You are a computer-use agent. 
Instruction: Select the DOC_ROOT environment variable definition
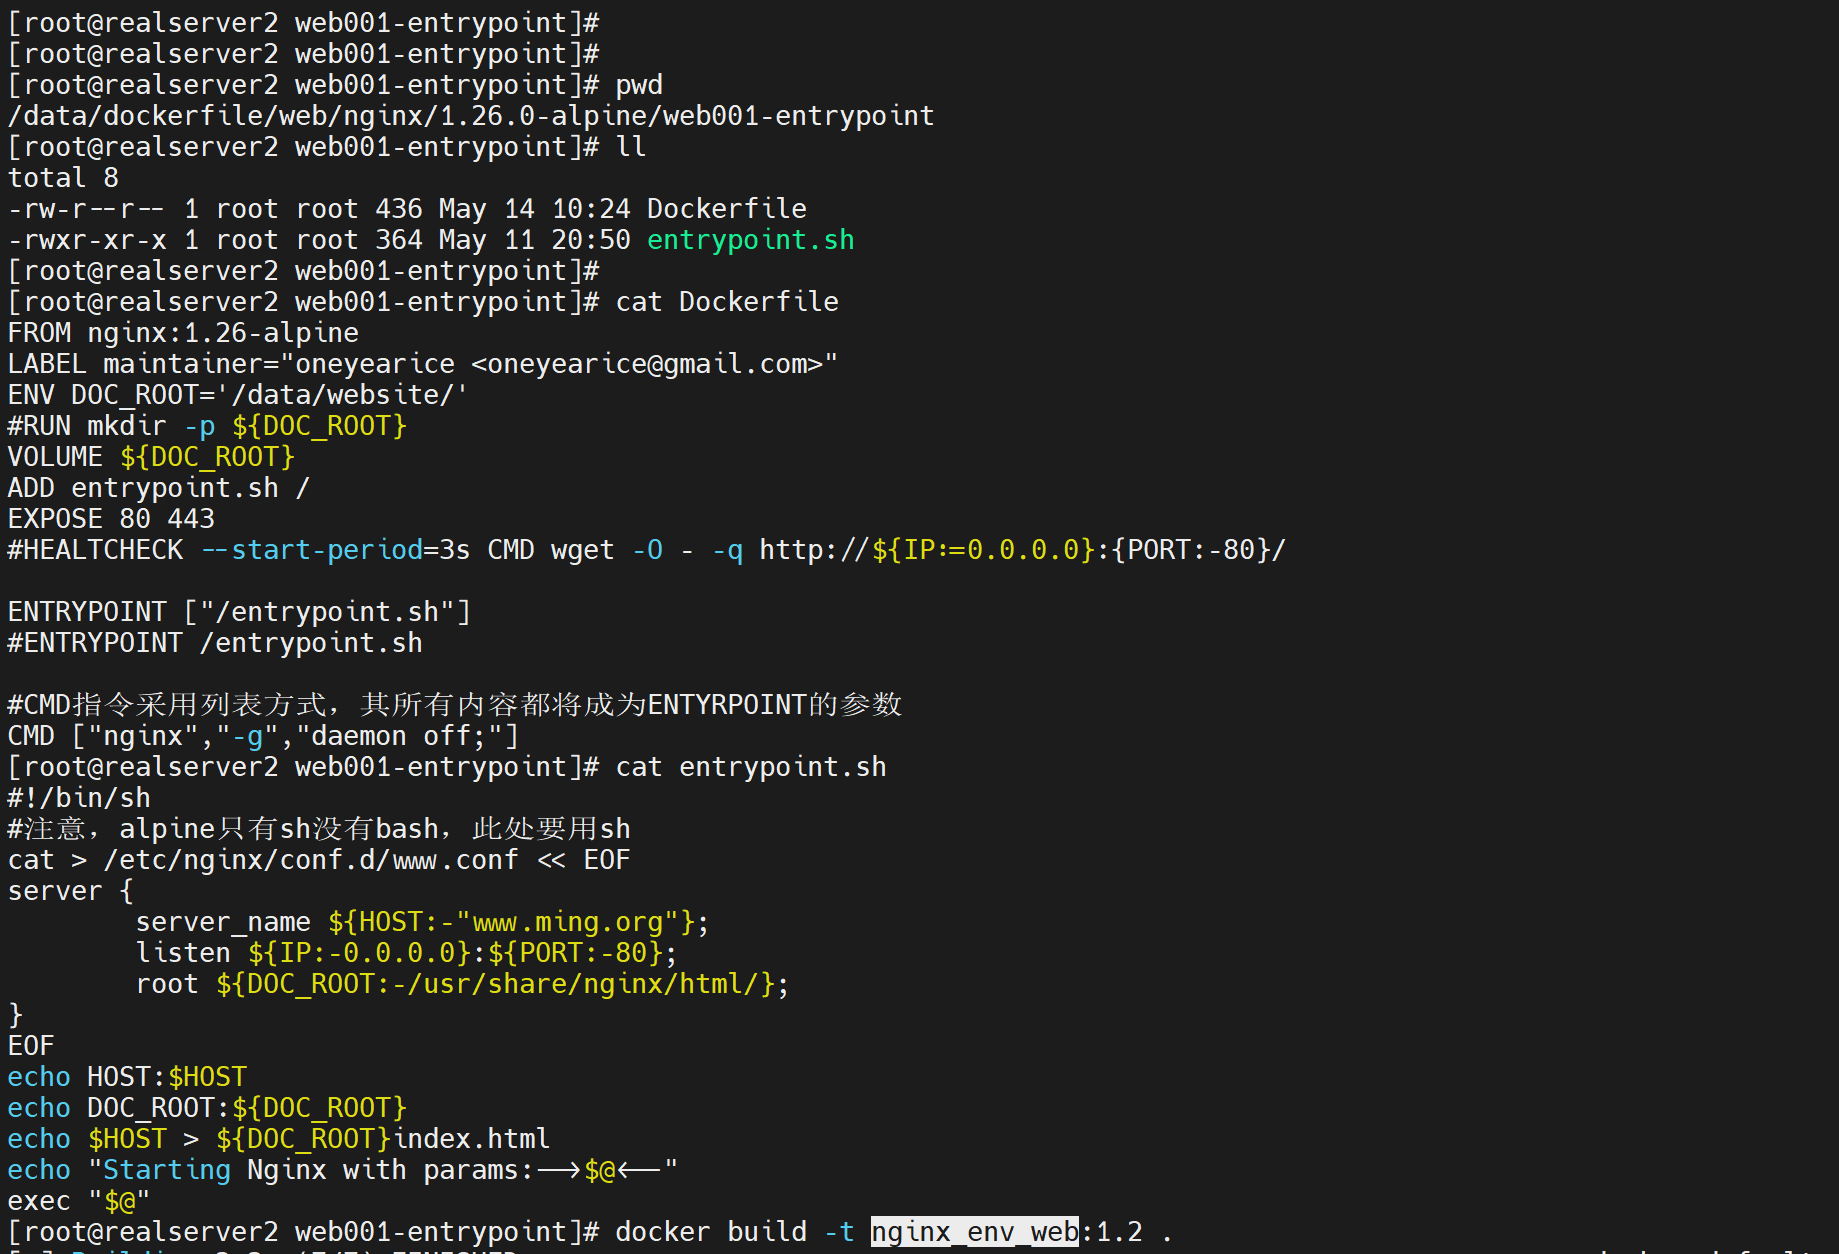click(x=235, y=394)
